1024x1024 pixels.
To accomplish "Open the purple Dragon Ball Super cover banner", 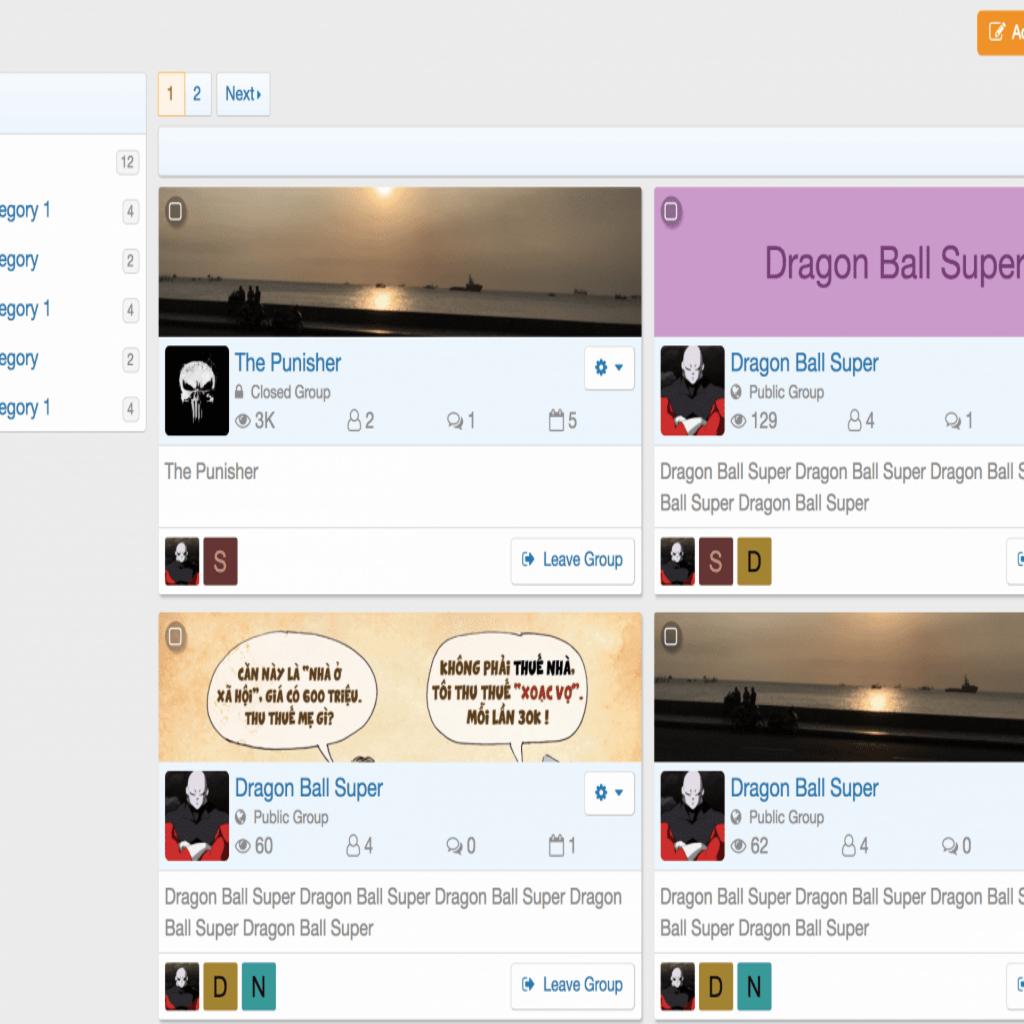I will coord(839,263).
